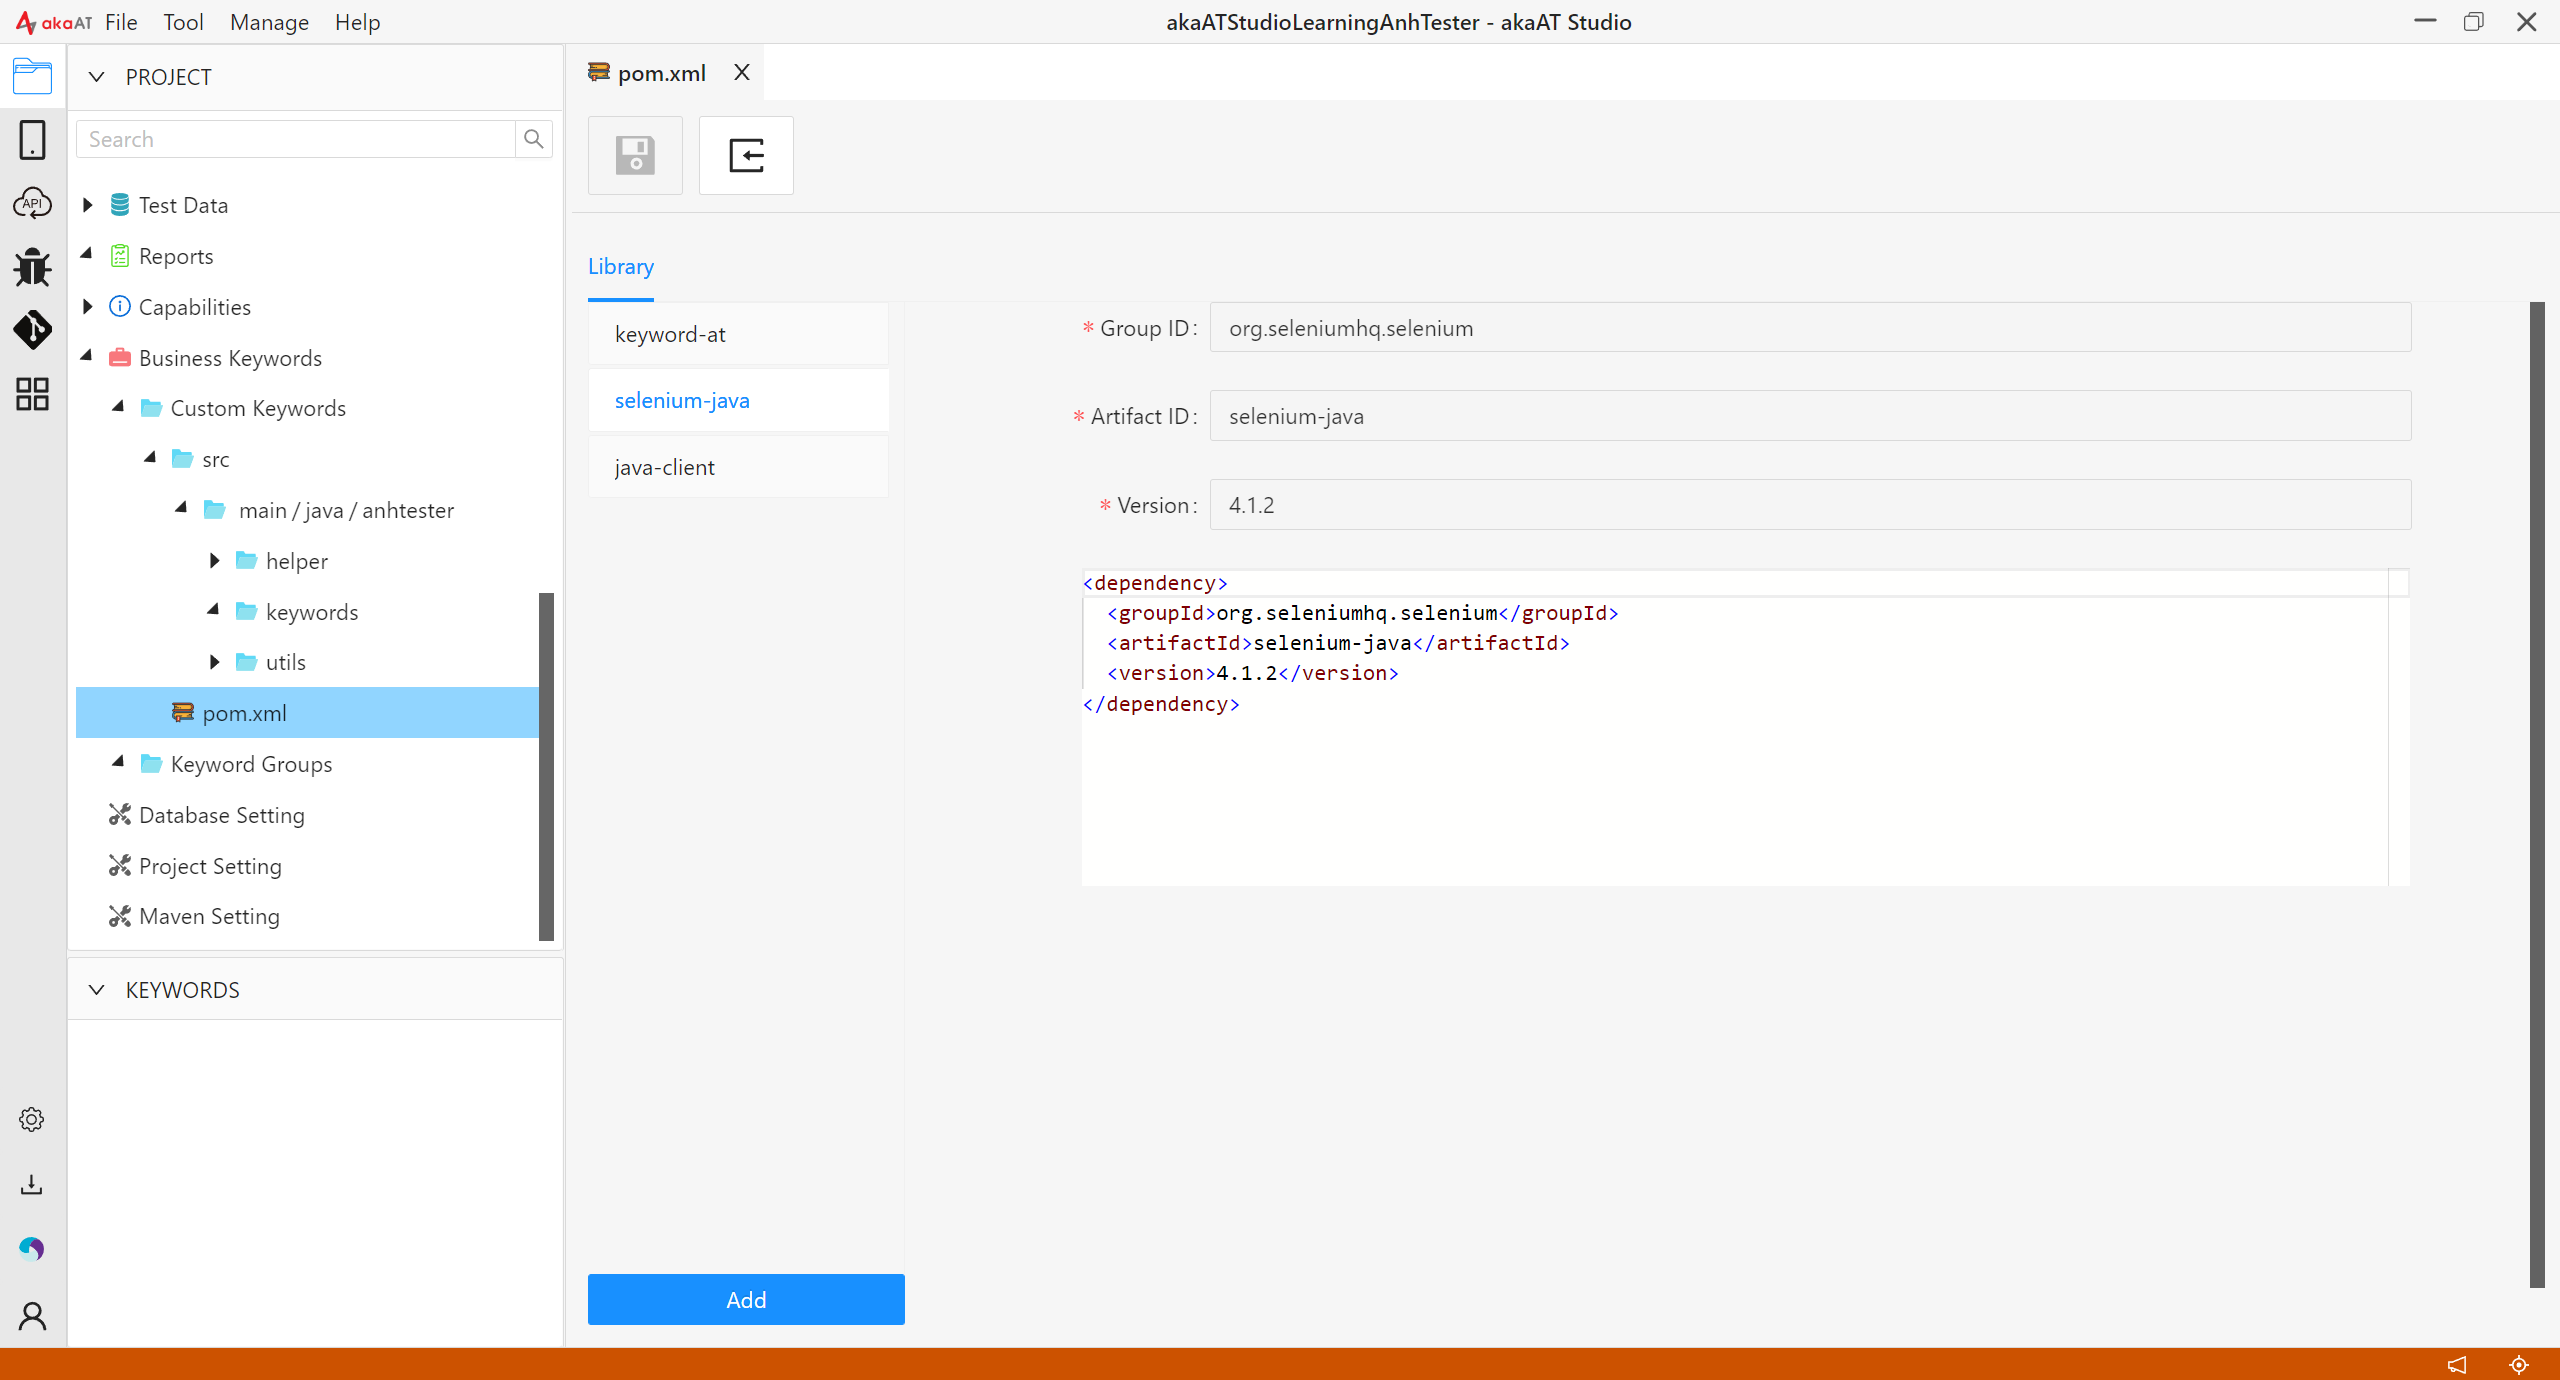Click the Group ID input field

(1810, 328)
